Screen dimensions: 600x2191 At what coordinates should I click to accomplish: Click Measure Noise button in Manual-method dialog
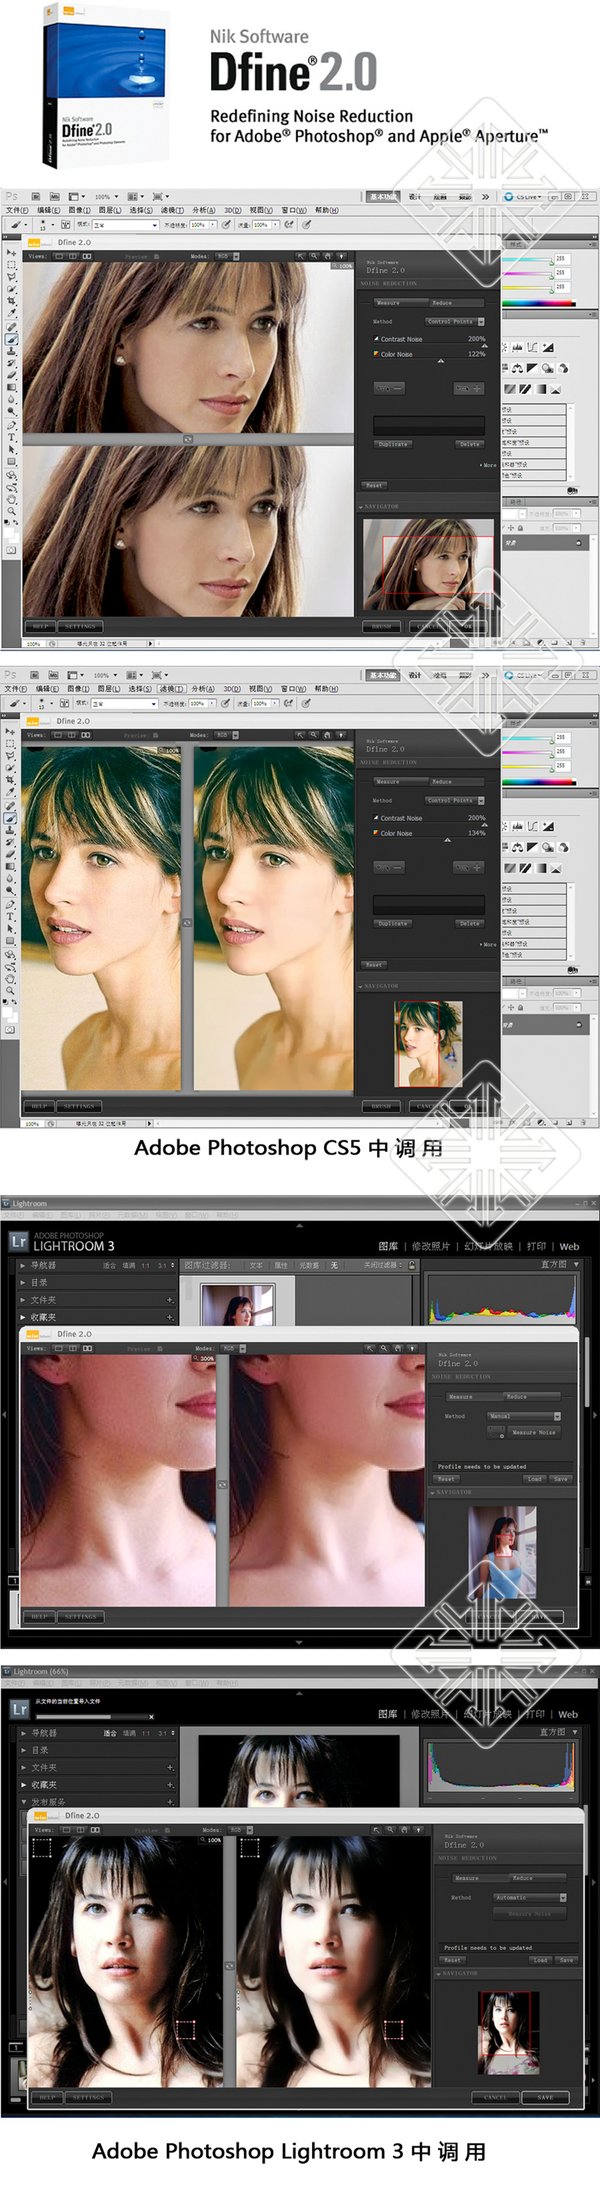pos(533,1432)
